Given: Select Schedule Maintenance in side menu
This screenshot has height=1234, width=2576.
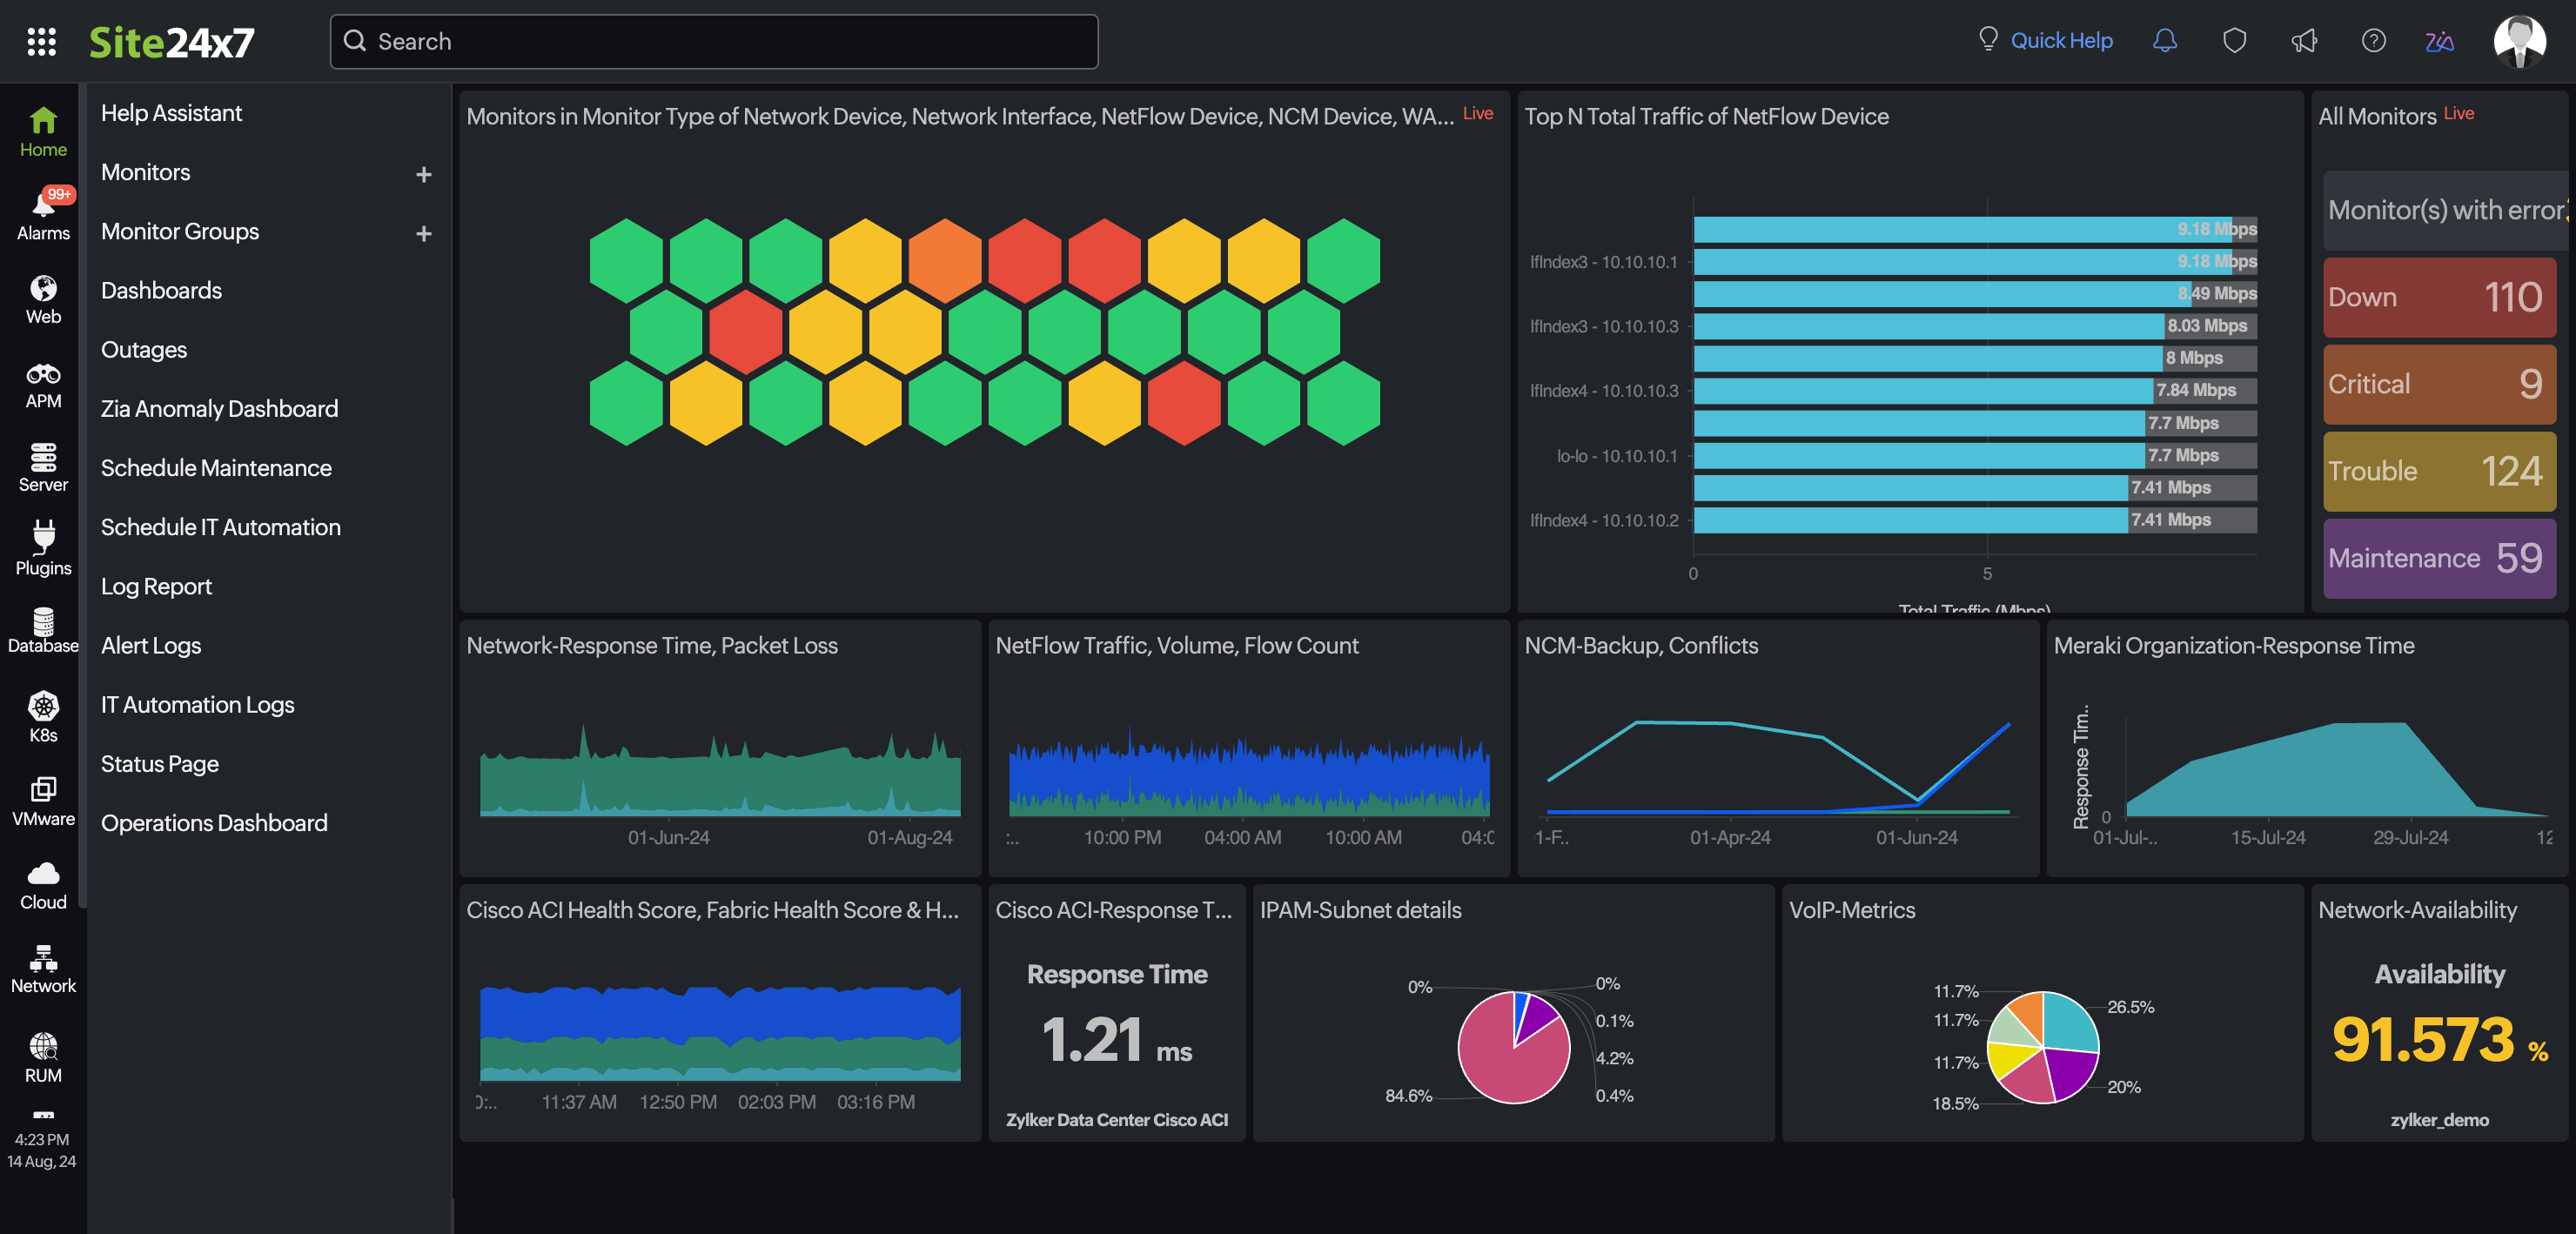Looking at the screenshot, I should pos(216,468).
